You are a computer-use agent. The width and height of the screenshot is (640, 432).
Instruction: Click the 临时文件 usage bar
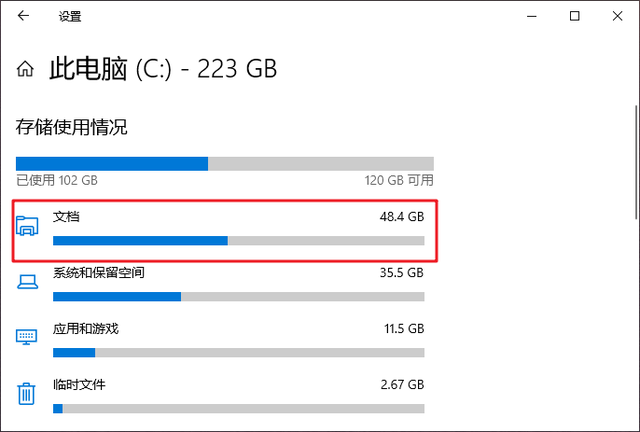tap(238, 408)
